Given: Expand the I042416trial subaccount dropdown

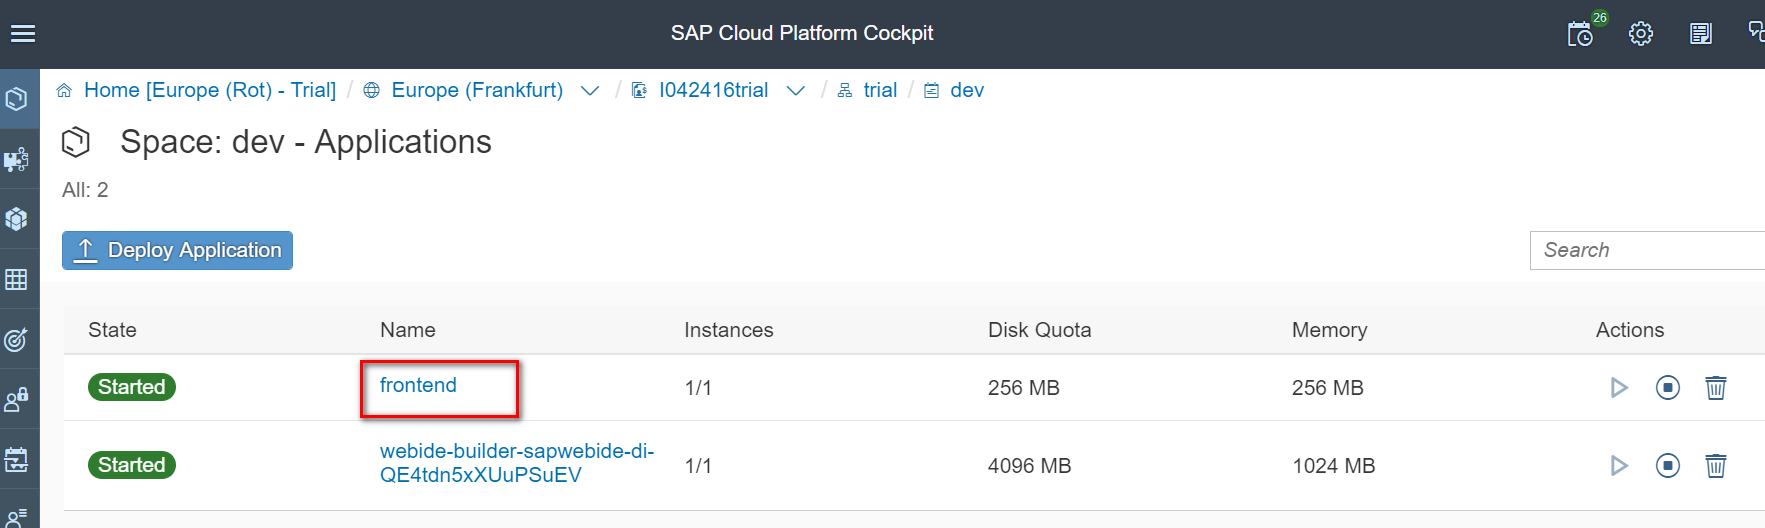Looking at the screenshot, I should 796,91.
